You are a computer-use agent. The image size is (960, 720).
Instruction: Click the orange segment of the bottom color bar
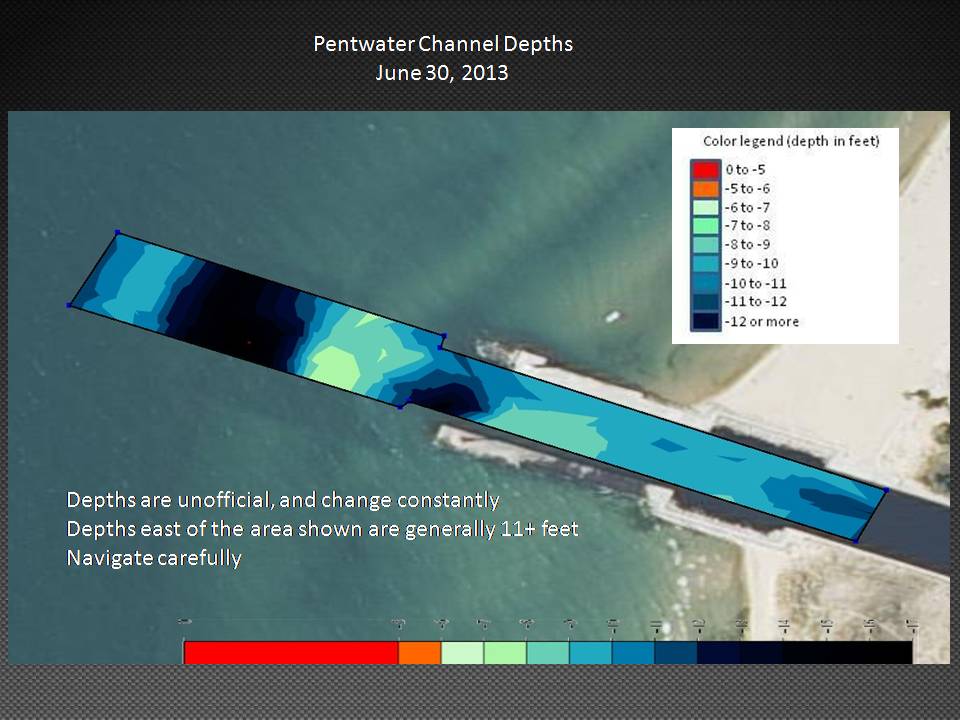tap(419, 652)
